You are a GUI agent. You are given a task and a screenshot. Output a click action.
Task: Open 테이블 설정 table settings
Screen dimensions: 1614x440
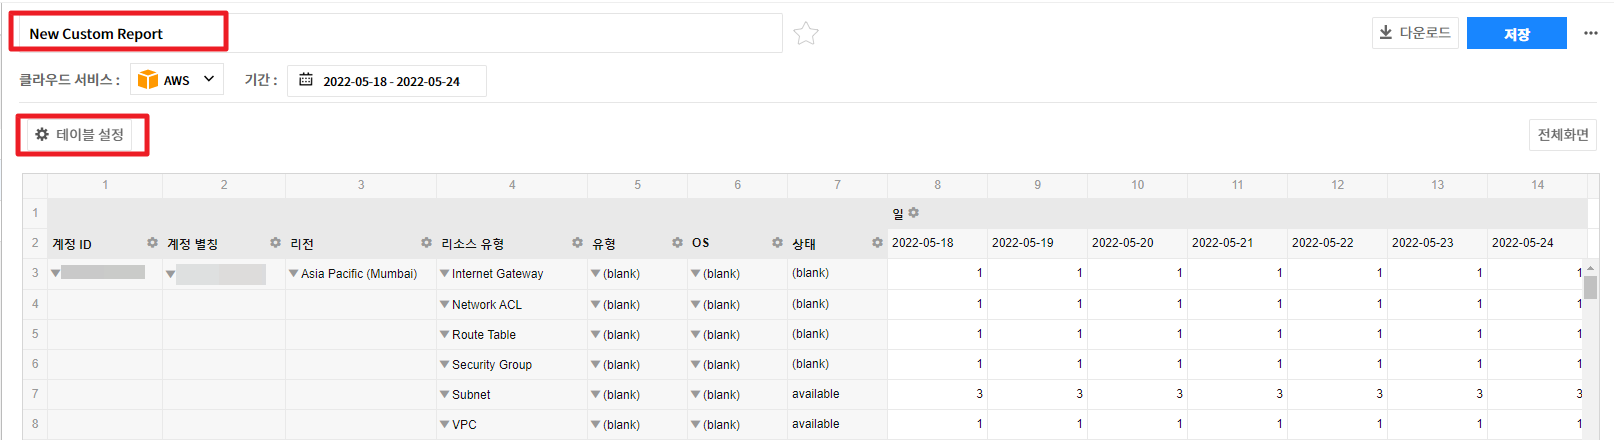[80, 135]
